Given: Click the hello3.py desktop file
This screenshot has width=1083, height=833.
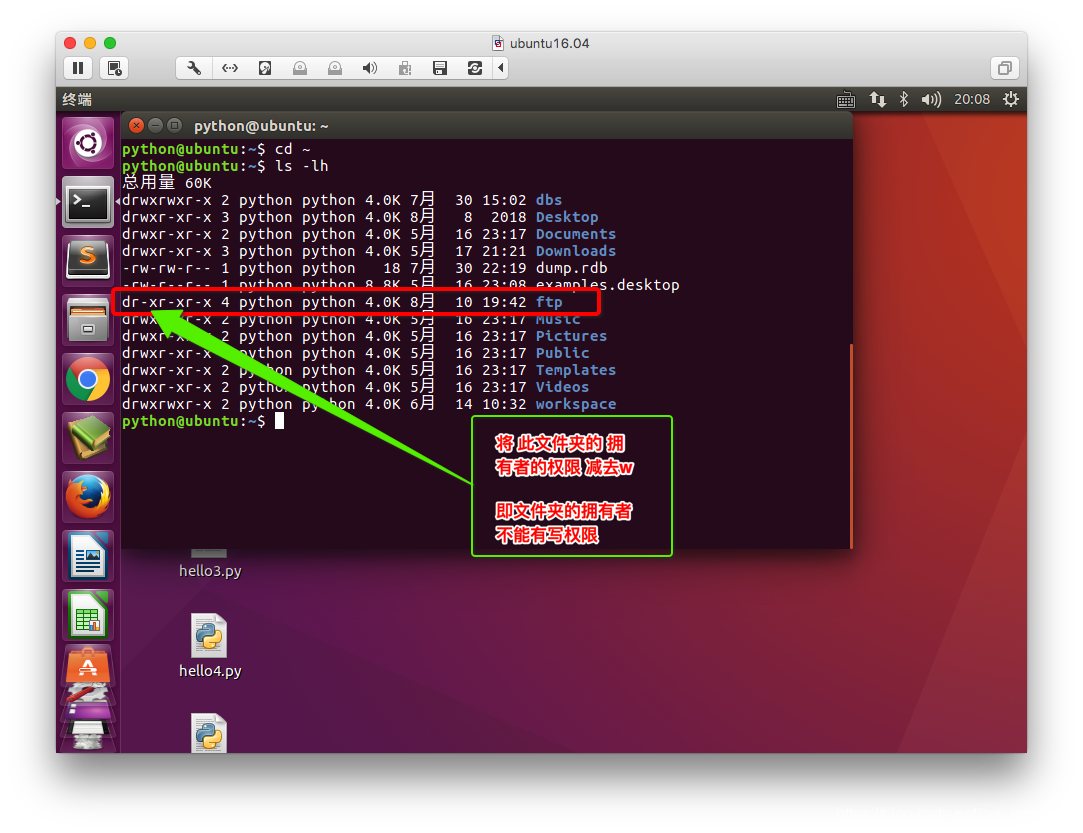Looking at the screenshot, I should click(210, 564).
